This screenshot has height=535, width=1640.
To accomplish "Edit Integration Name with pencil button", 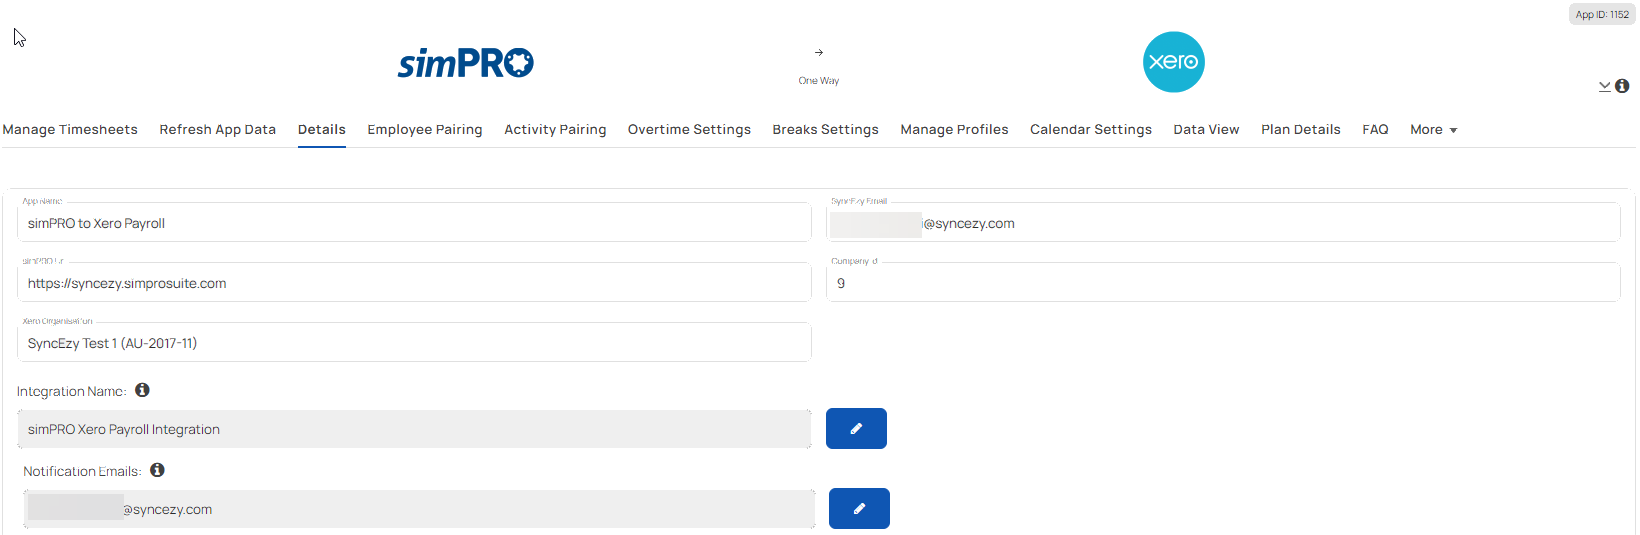I will pos(856,428).
